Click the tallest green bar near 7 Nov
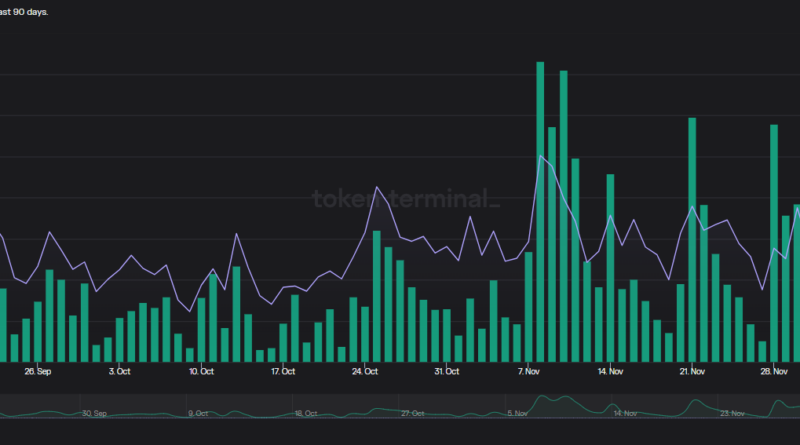Viewport: 800px width, 445px height. [x=540, y=211]
